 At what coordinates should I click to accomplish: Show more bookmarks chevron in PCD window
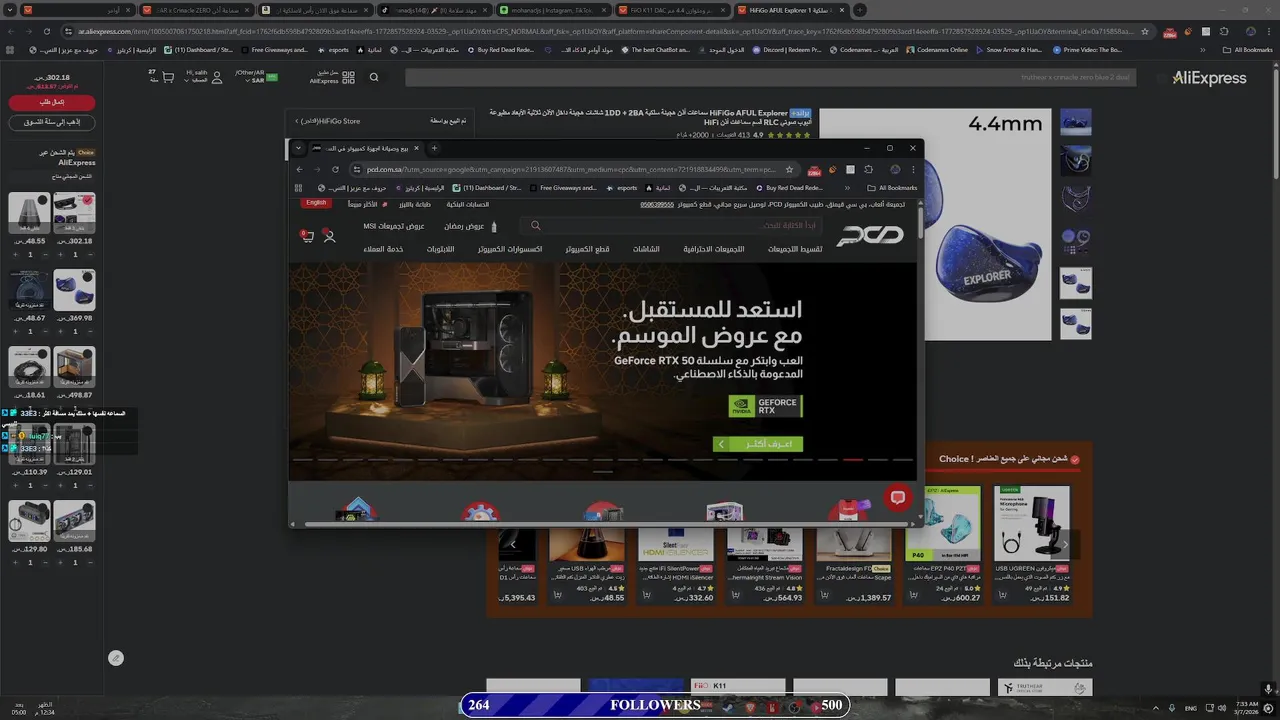point(847,188)
